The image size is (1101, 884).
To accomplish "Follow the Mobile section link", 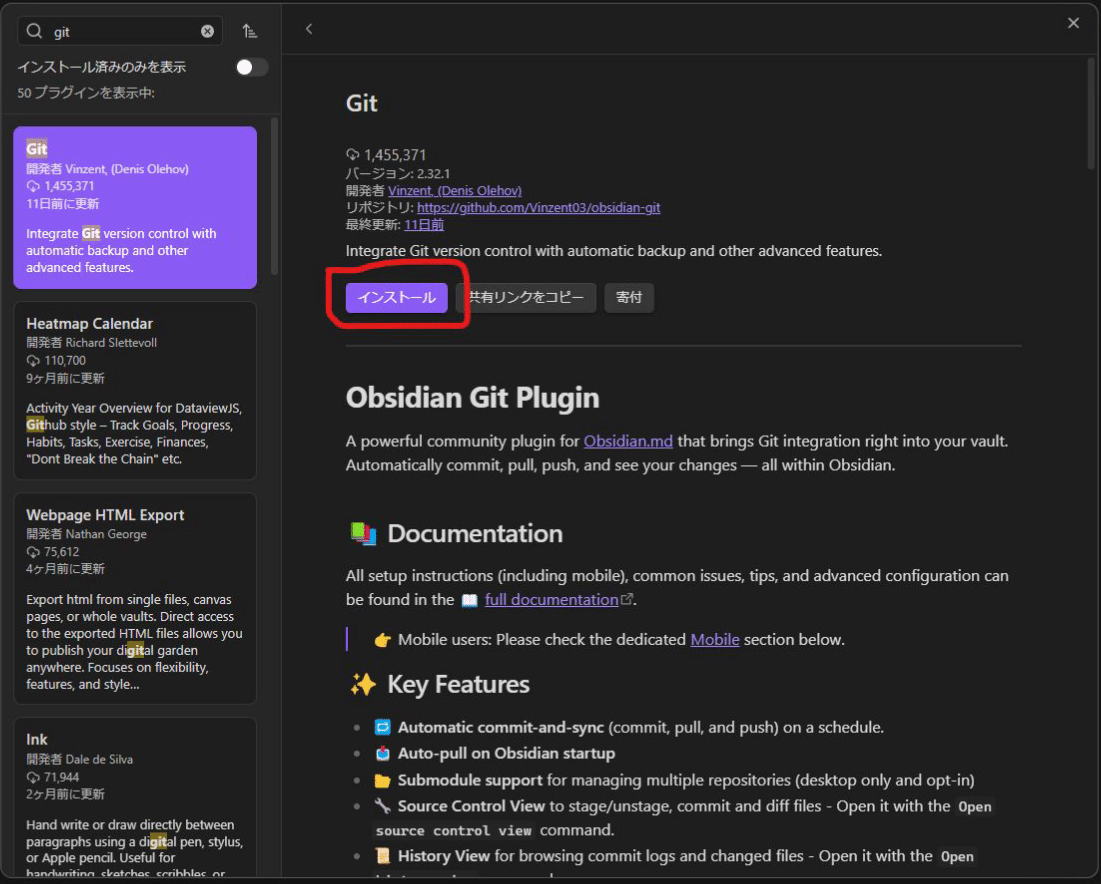I will pyautogui.click(x=715, y=640).
